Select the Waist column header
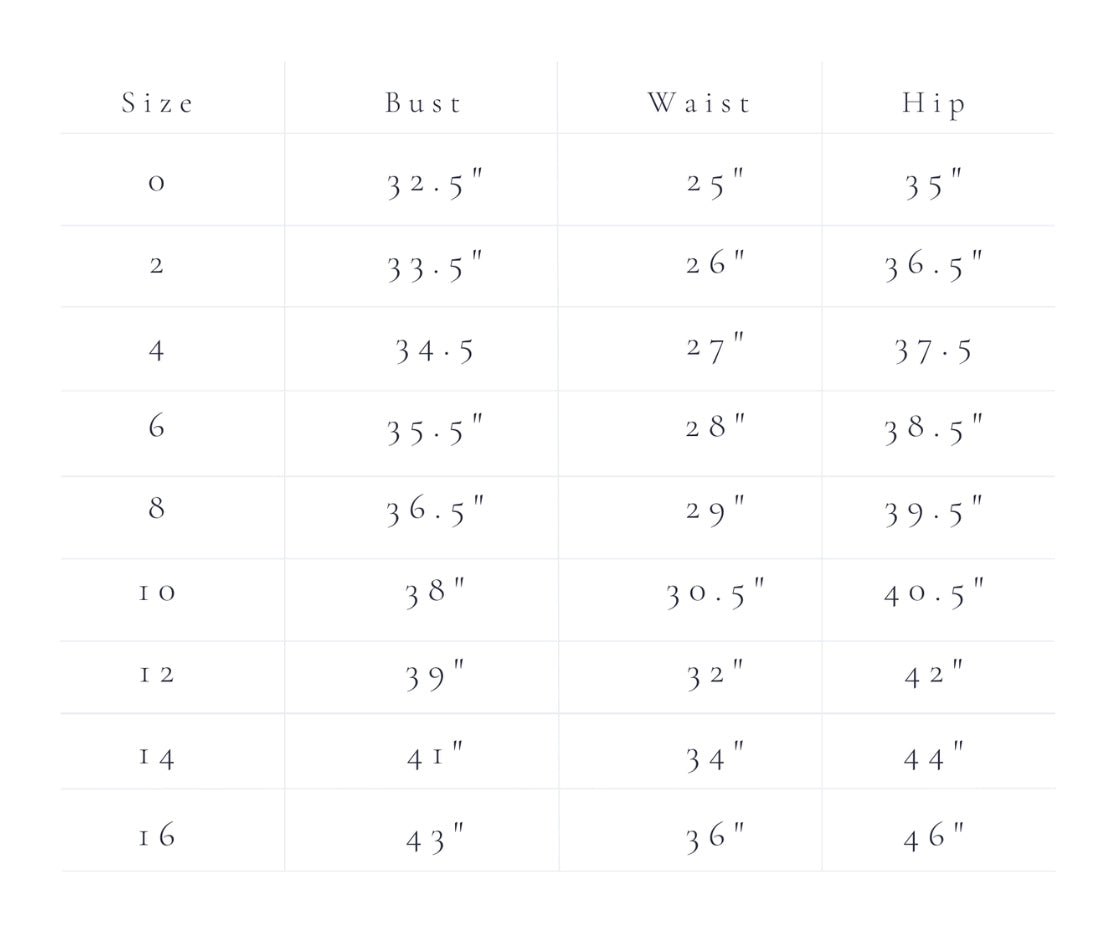1104x942 pixels. point(698,103)
